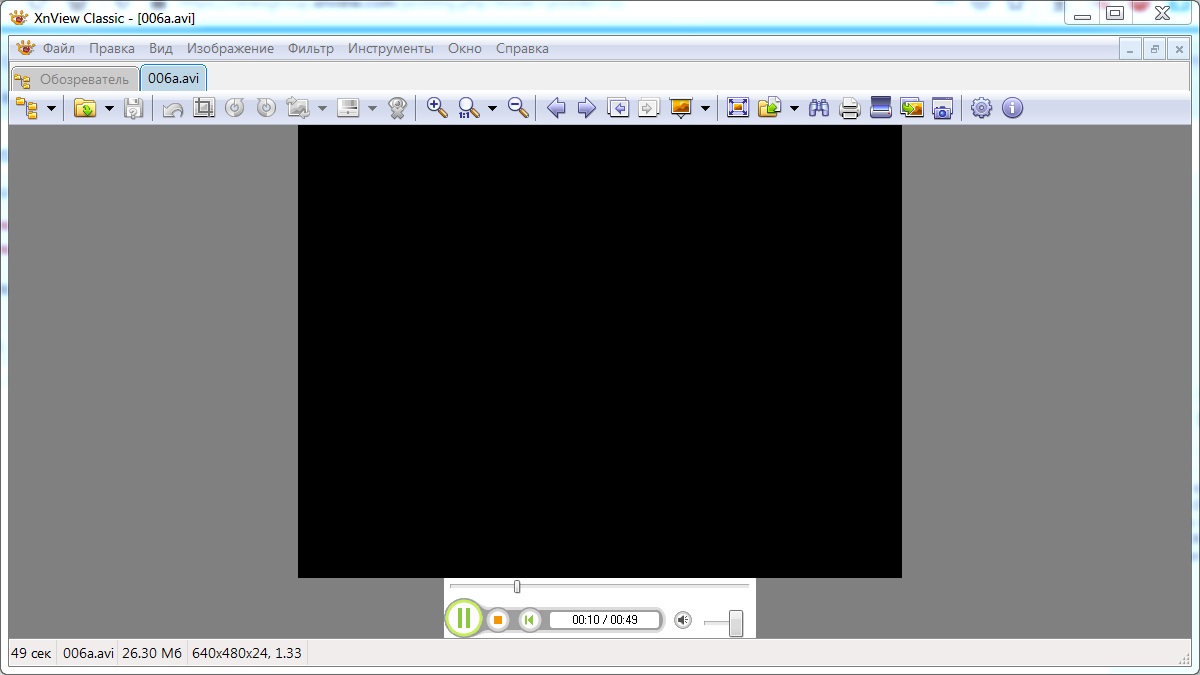Open settings with the gear icon
This screenshot has height=675, width=1200.
pos(982,108)
